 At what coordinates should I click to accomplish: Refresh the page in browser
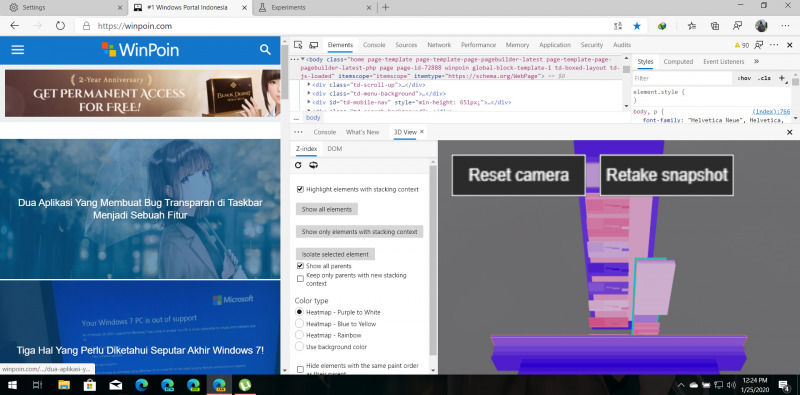pyautogui.click(x=60, y=26)
